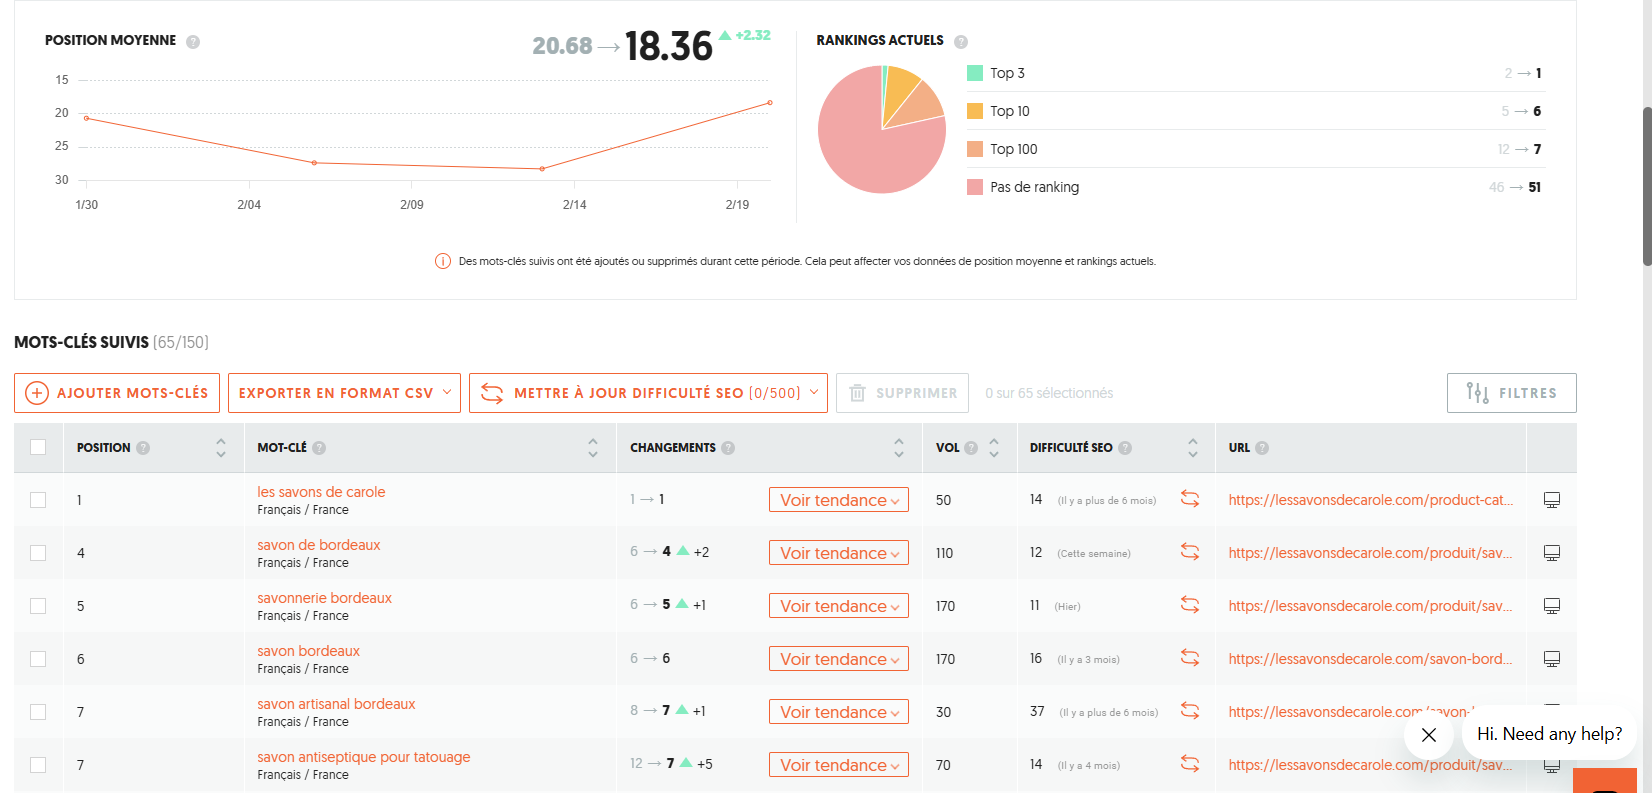Click help icon in URL column header

1262,448
